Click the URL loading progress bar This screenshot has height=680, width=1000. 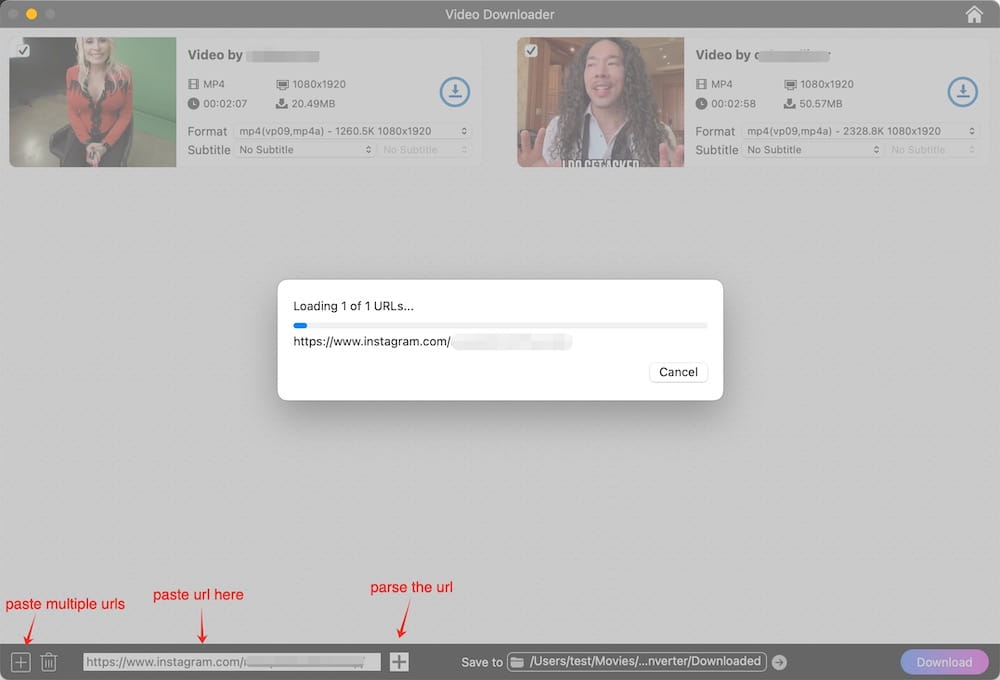pyautogui.click(x=500, y=325)
